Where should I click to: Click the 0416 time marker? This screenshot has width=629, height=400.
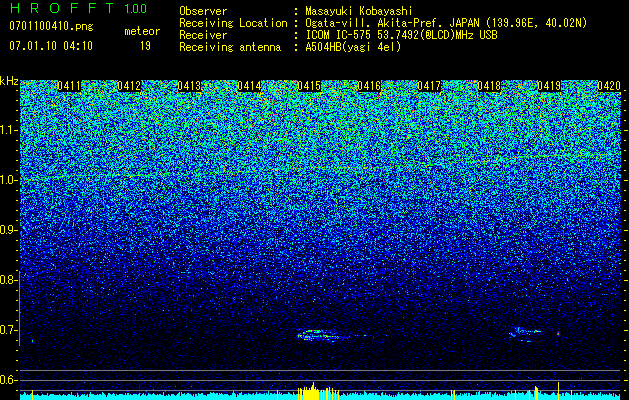click(369, 86)
